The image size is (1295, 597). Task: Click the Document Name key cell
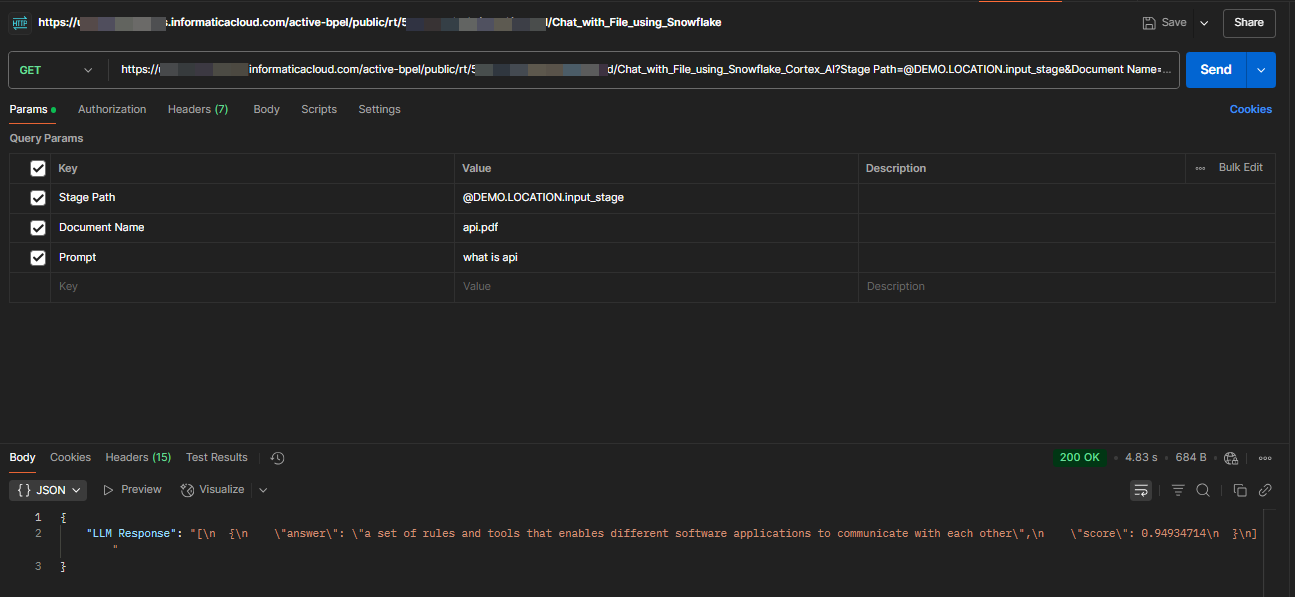point(254,228)
